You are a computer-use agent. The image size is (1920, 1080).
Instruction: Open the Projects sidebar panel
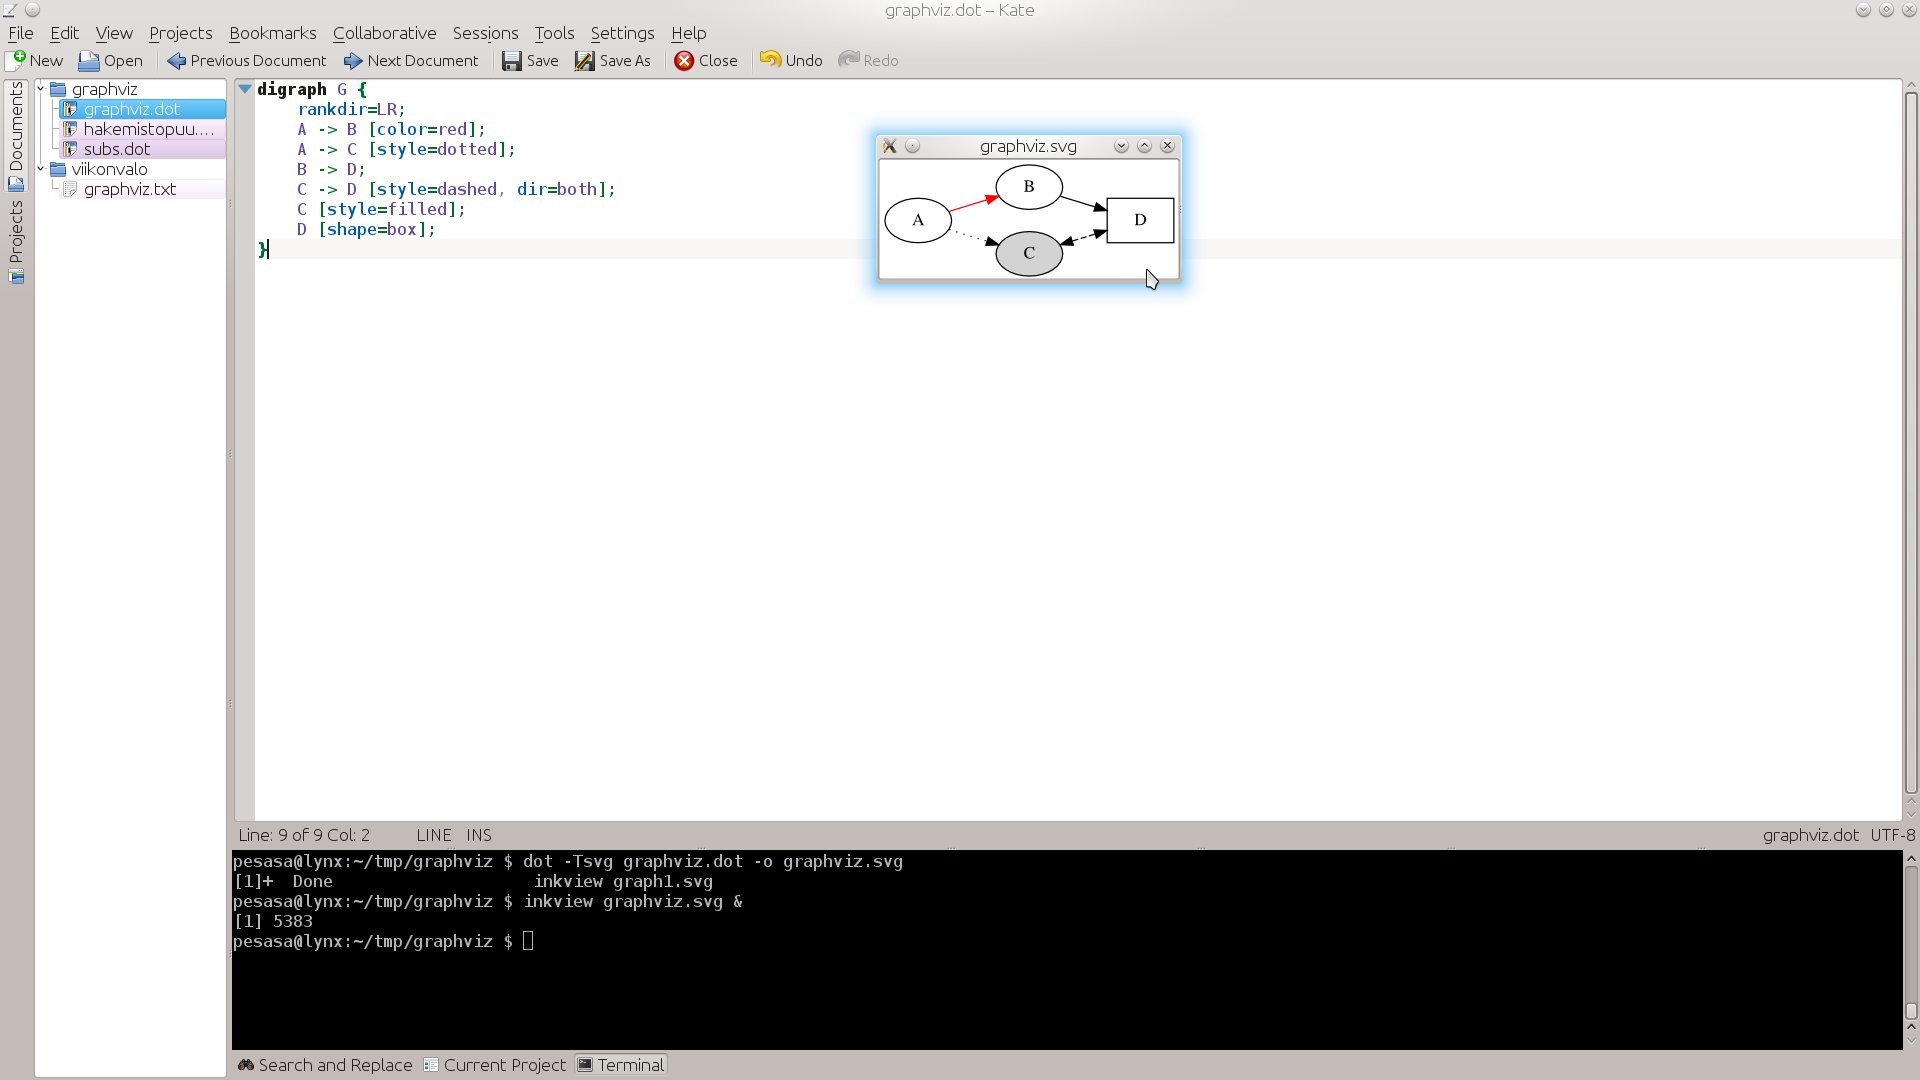[16, 241]
